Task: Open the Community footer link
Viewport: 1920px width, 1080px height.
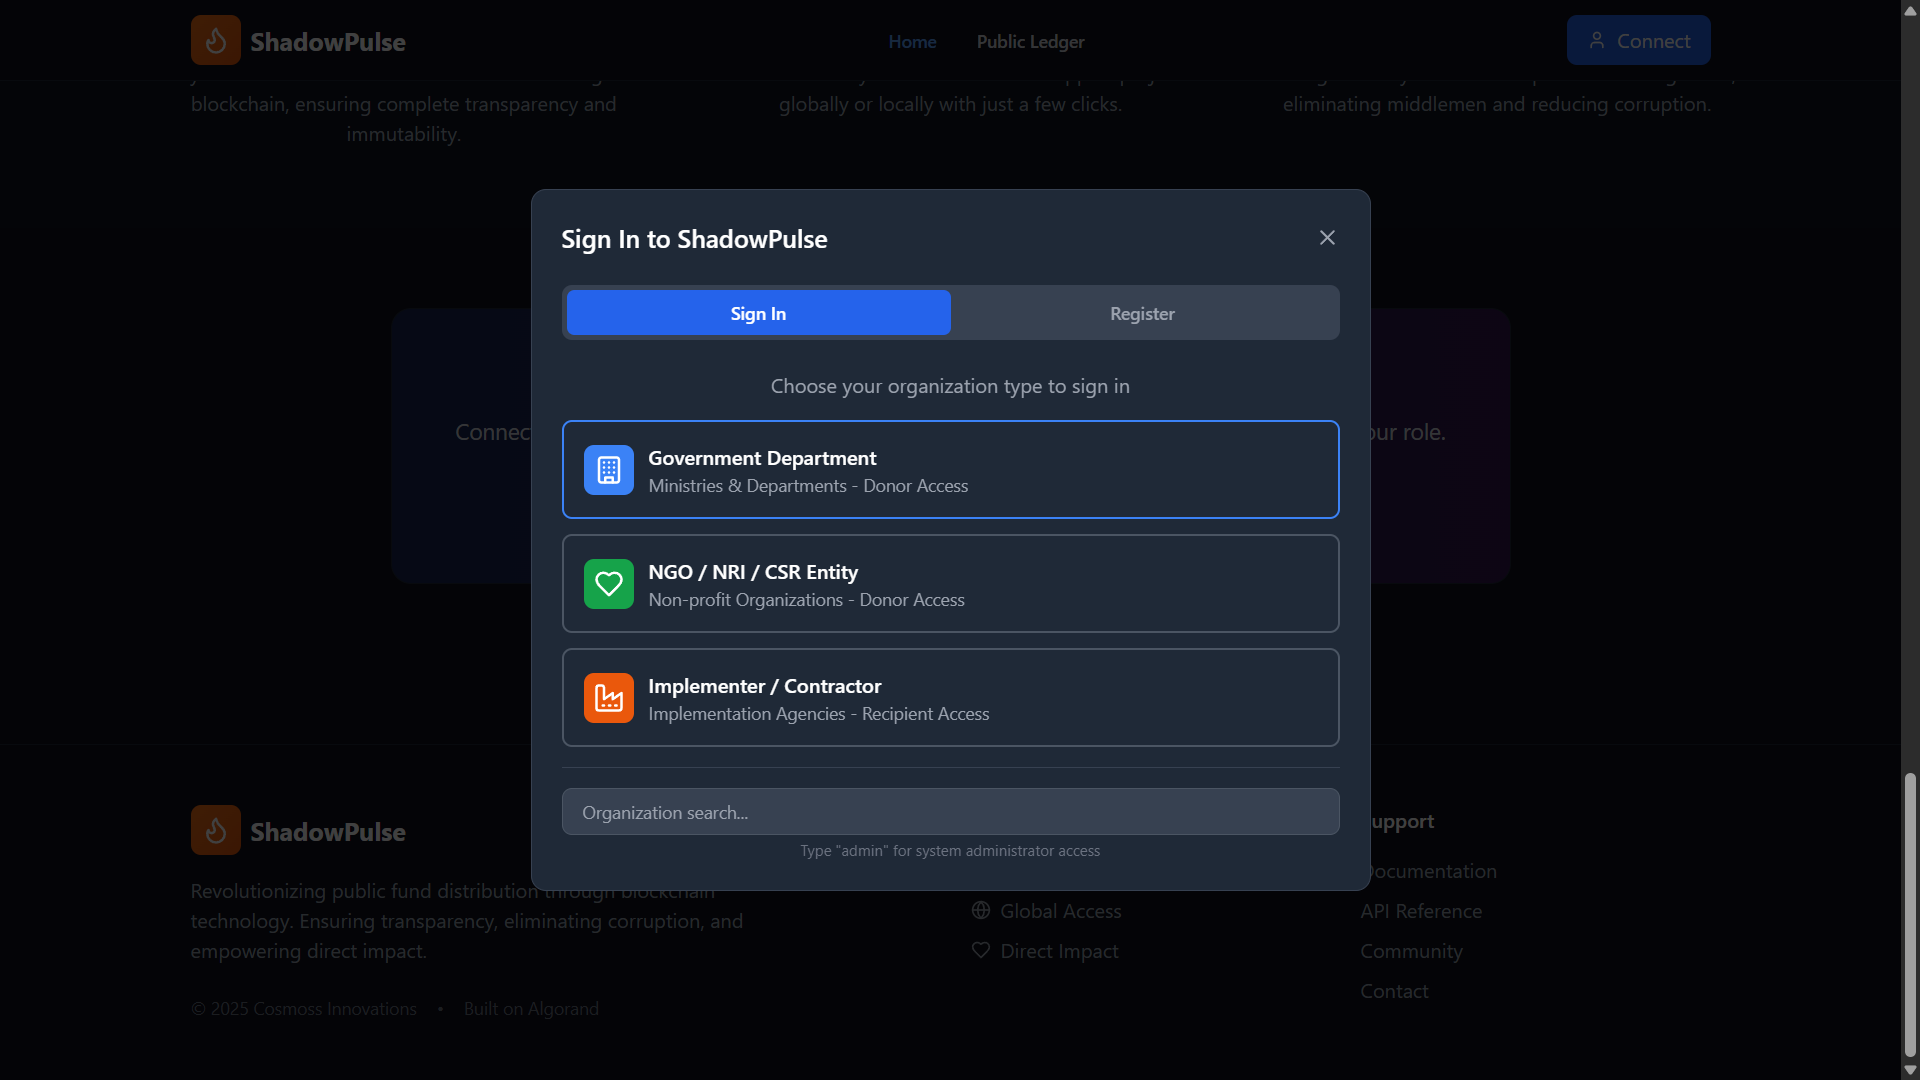Action: 1410,951
